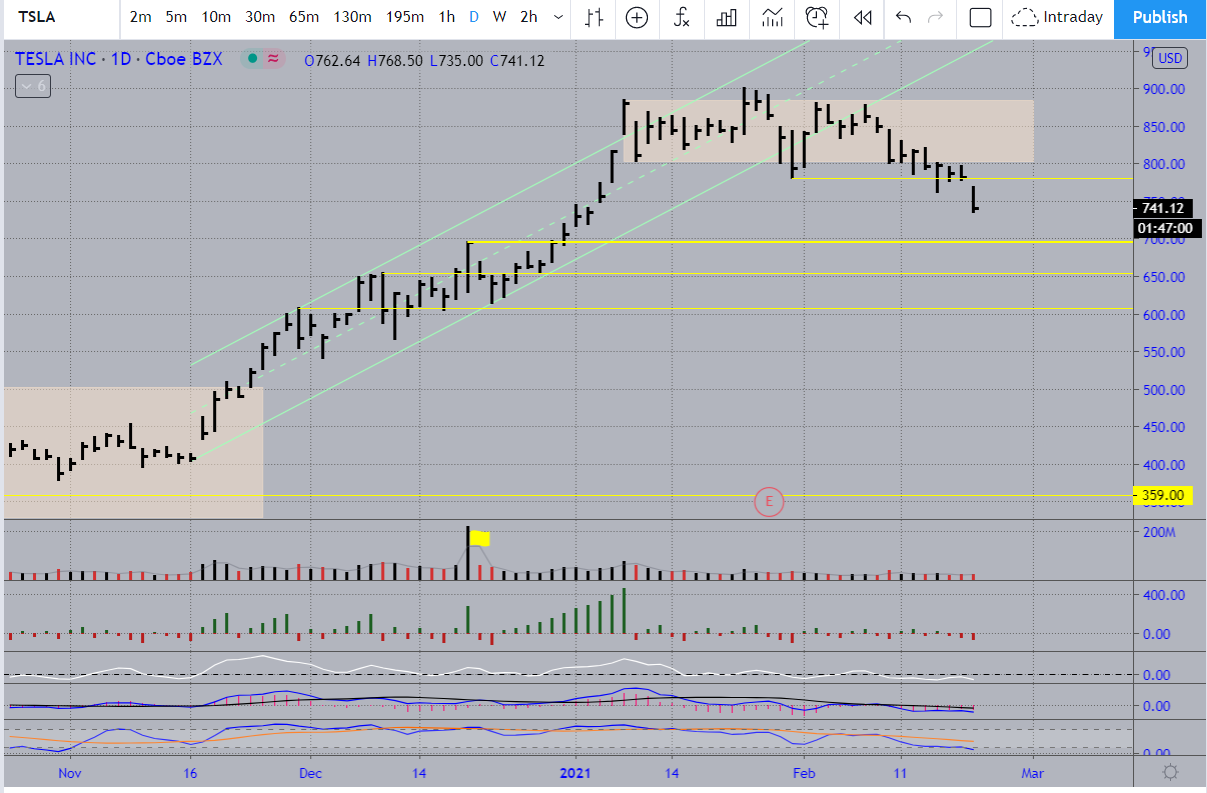Start bar replay with the rewind icon
The height and width of the screenshot is (793, 1207).
862,17
